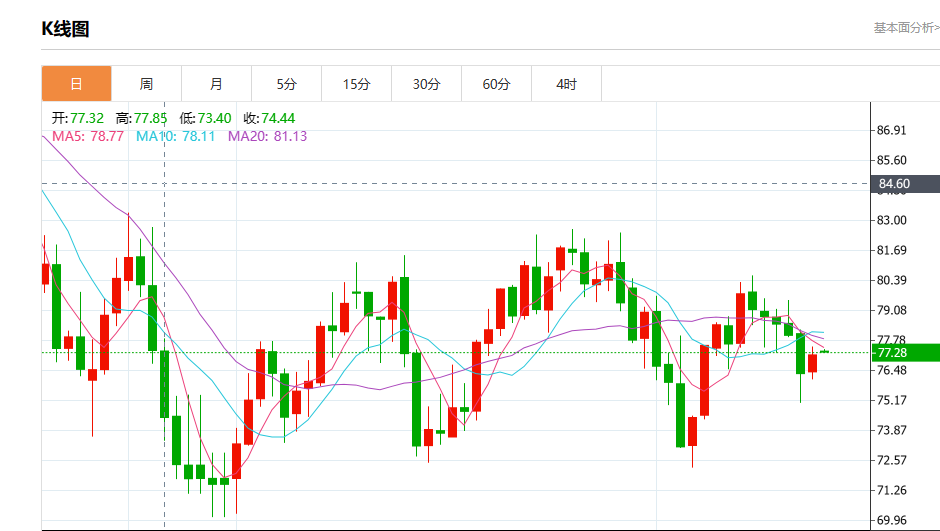
Task: Switch to the 4时 chart tab
Action: pos(566,84)
